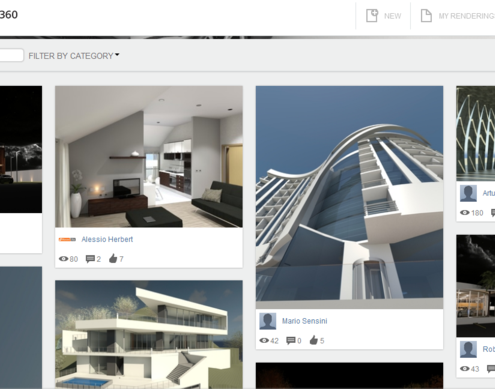
Task: Click the comments icon showing 2
Action: pyautogui.click(x=90, y=259)
